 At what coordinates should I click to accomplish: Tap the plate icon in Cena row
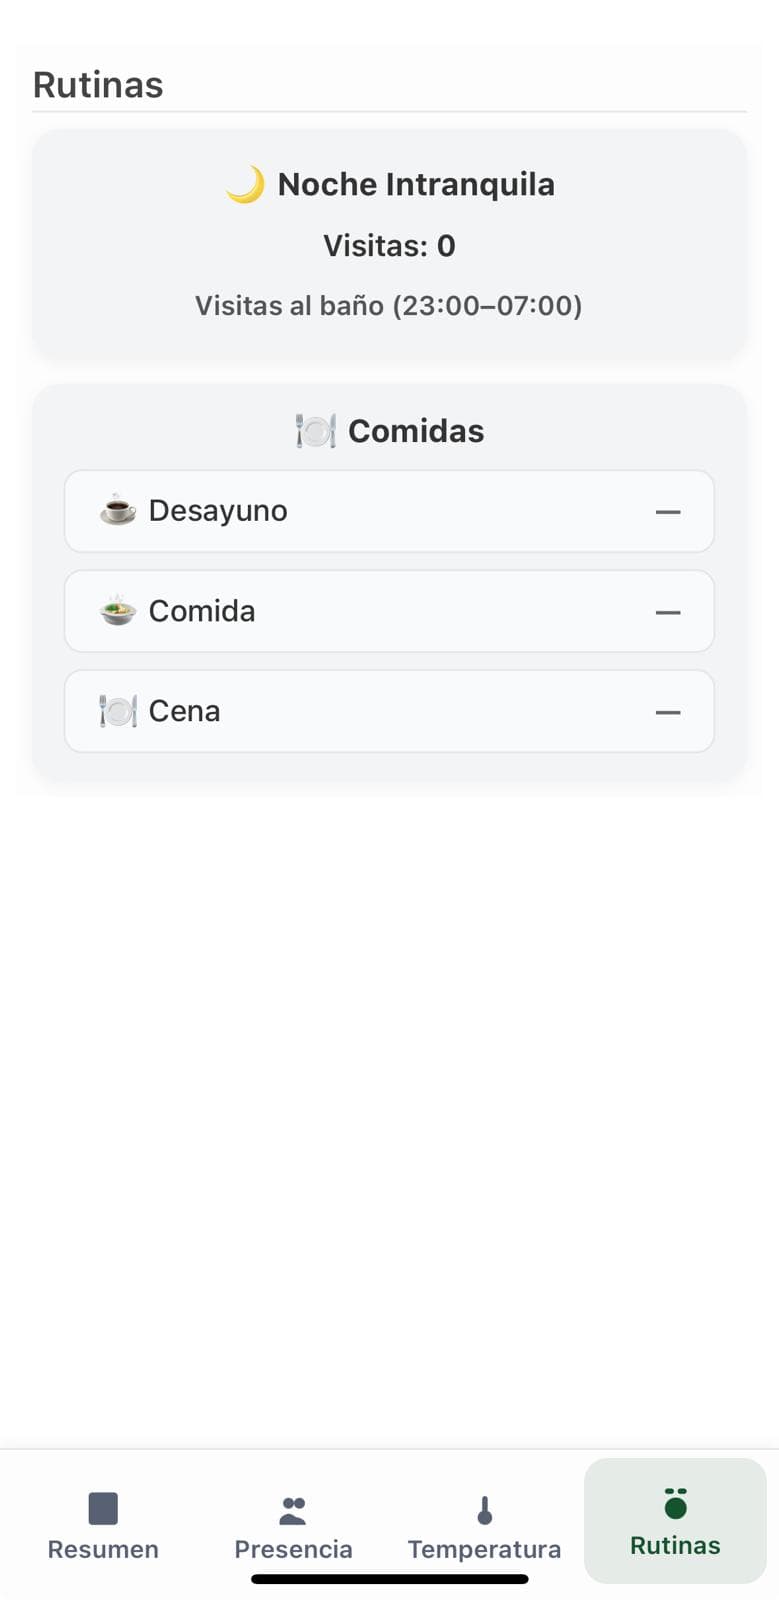click(118, 711)
